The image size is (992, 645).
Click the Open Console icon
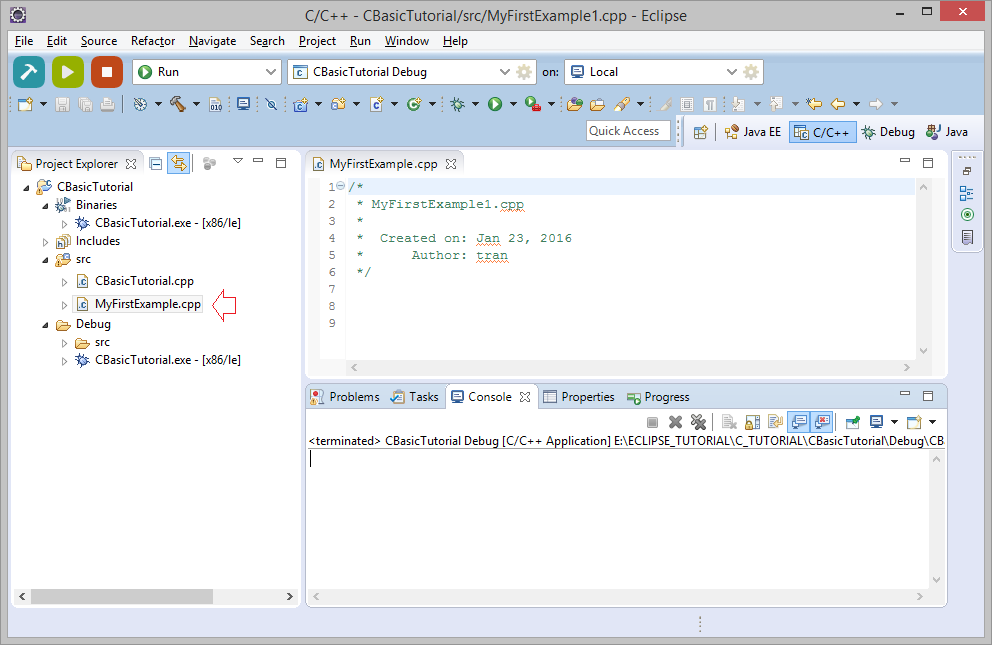tap(914, 422)
